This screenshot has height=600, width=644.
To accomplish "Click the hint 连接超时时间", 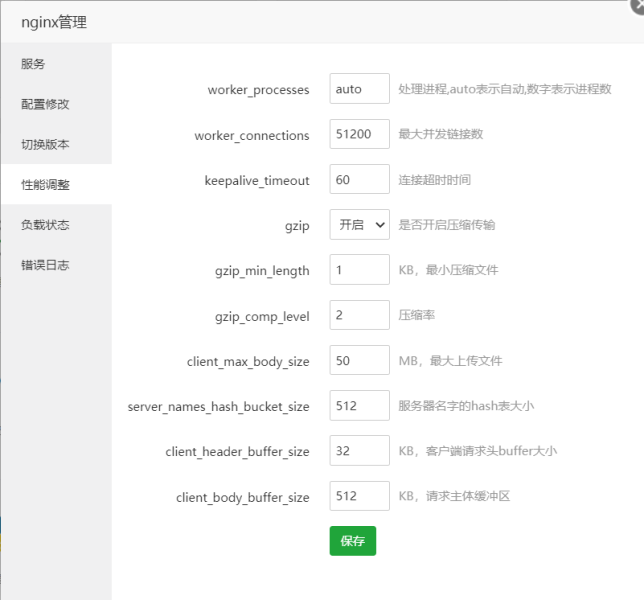I will click(435, 179).
